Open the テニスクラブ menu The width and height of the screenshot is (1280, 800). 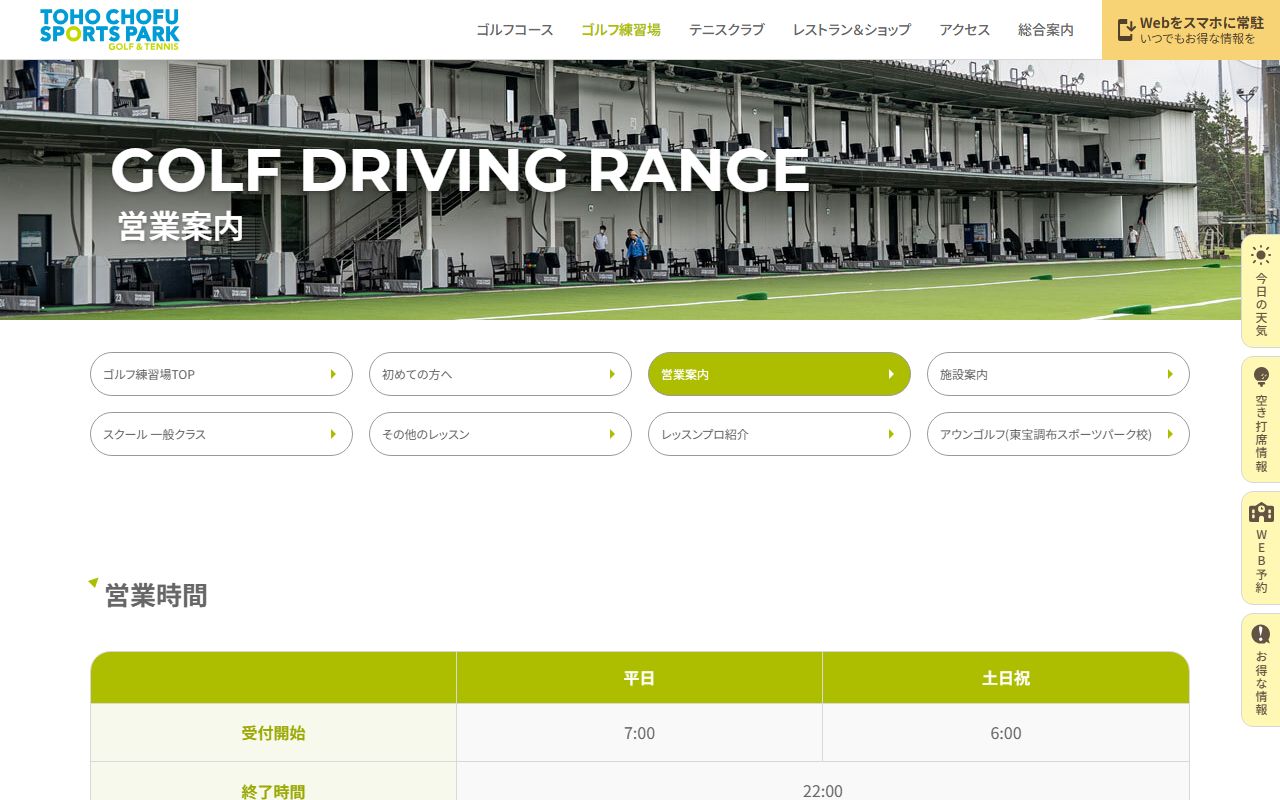tap(727, 30)
